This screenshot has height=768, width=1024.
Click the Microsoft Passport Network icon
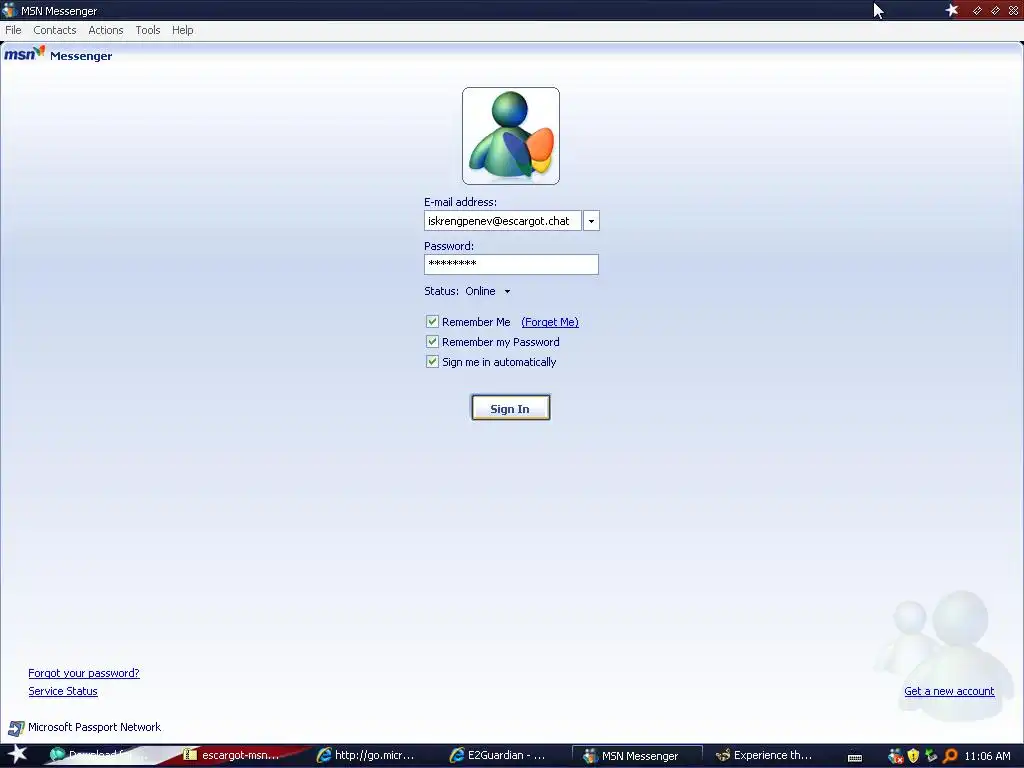(x=16, y=728)
